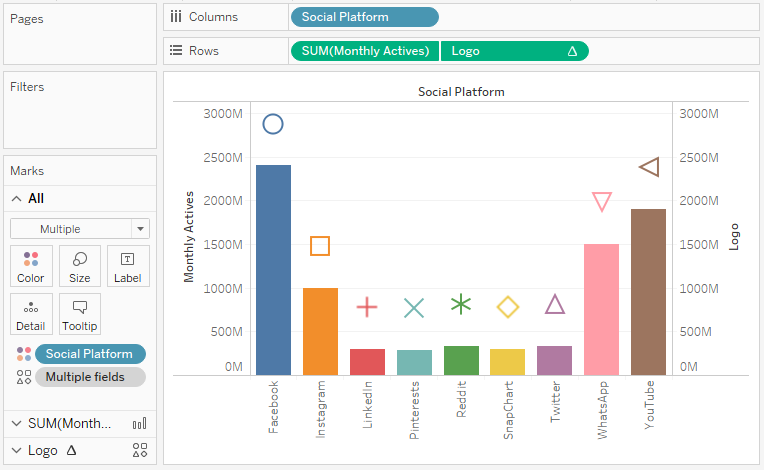Click shape icon beside Multiple fields pill
The height and width of the screenshot is (470, 764).
24,377
